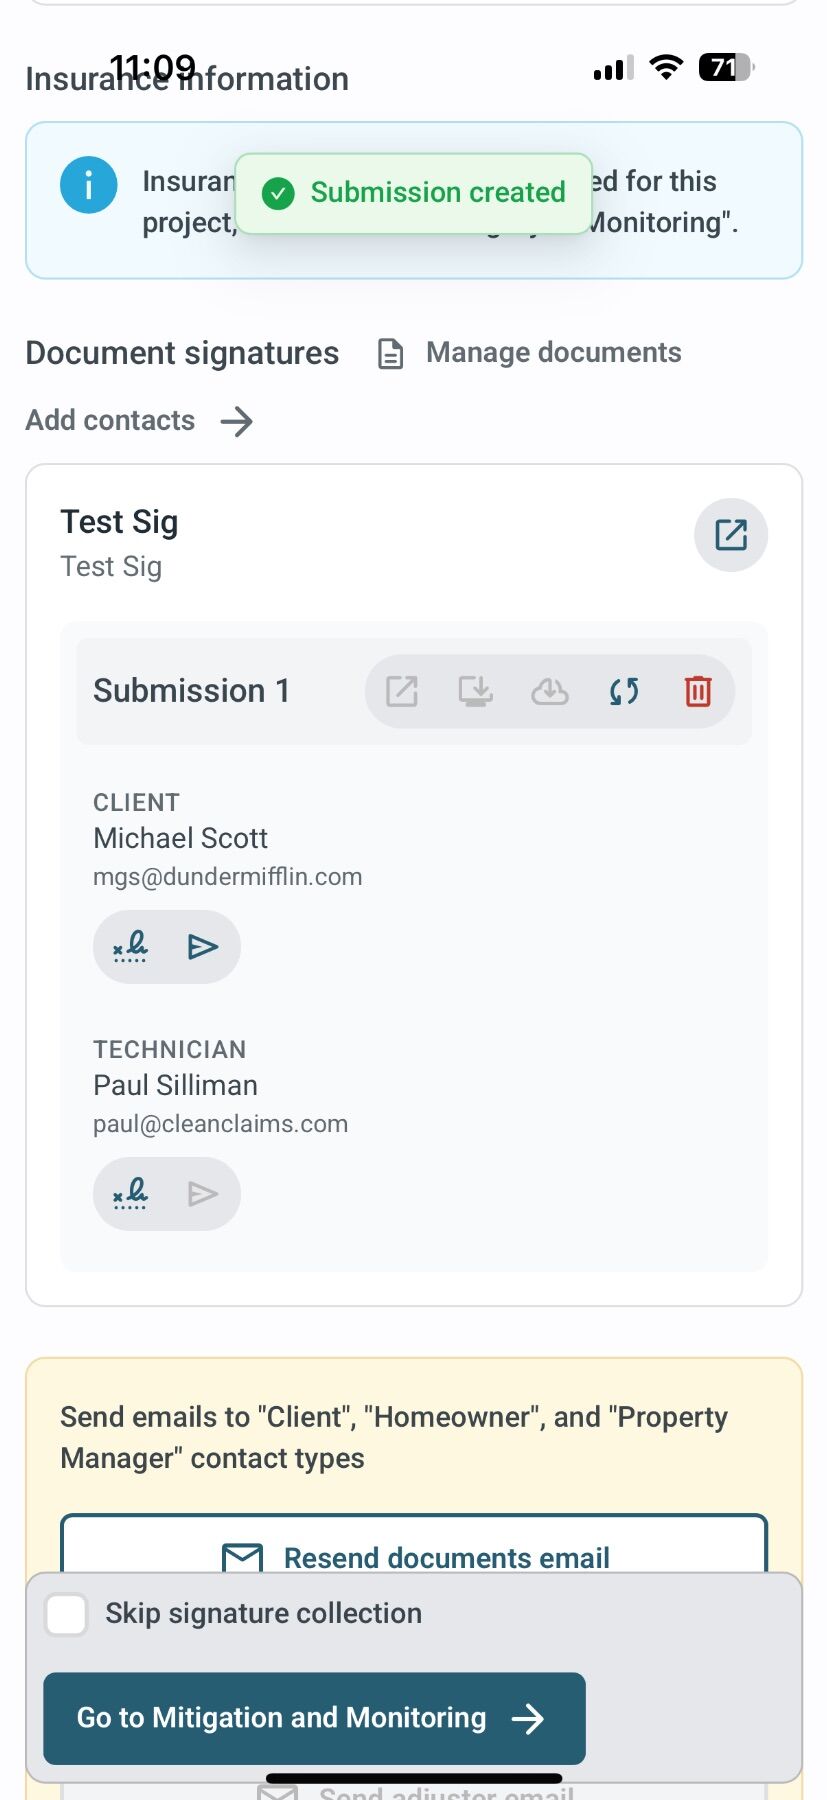
Task: Tap the battery indicator in status bar
Action: (x=725, y=68)
